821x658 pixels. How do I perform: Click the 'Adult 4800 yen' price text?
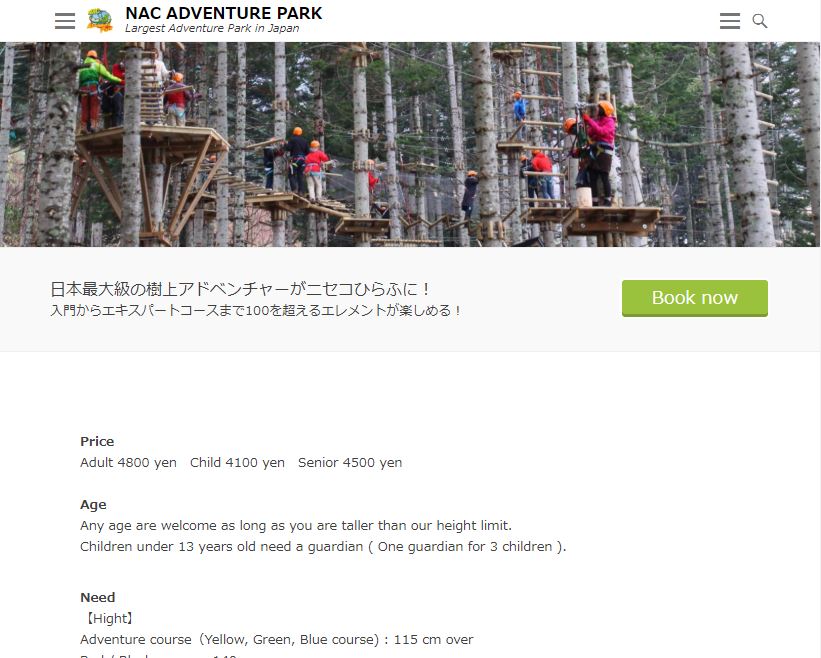coord(128,463)
